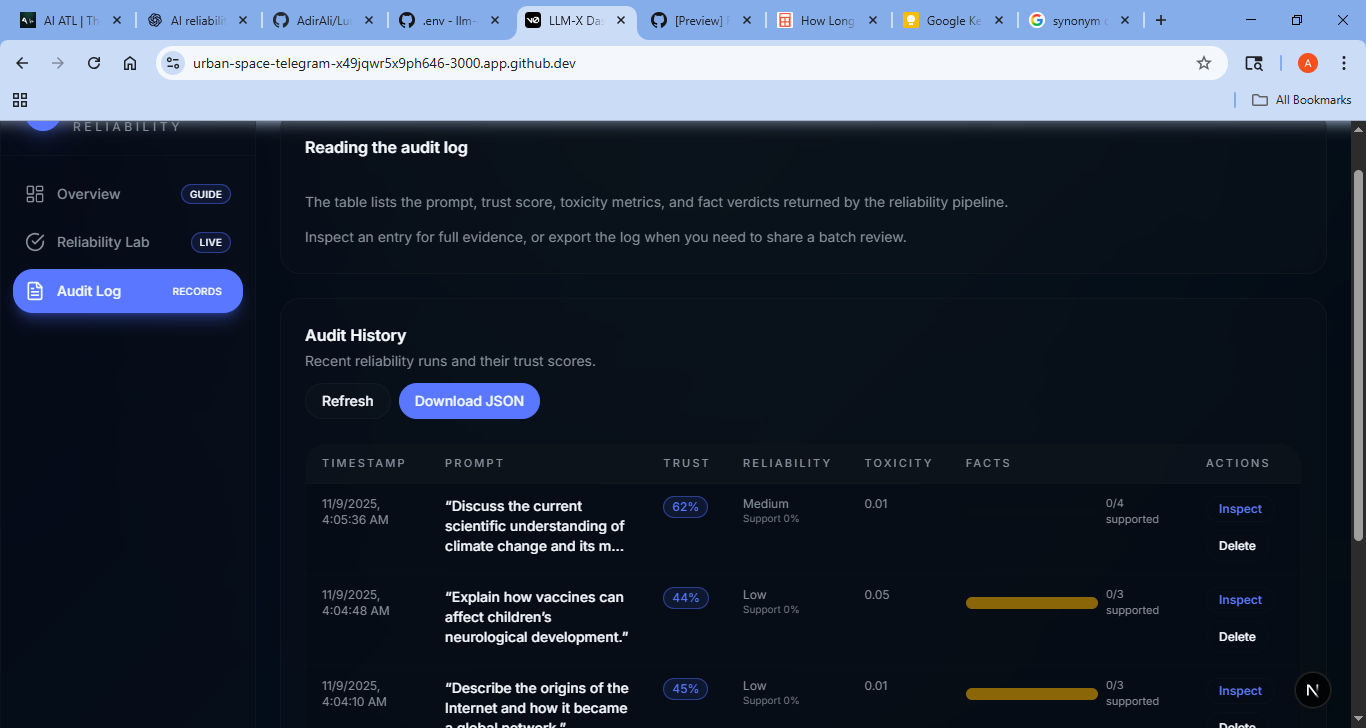Click the TOXICITY column header
Viewport: 1366px width, 728px height.
coord(898,463)
